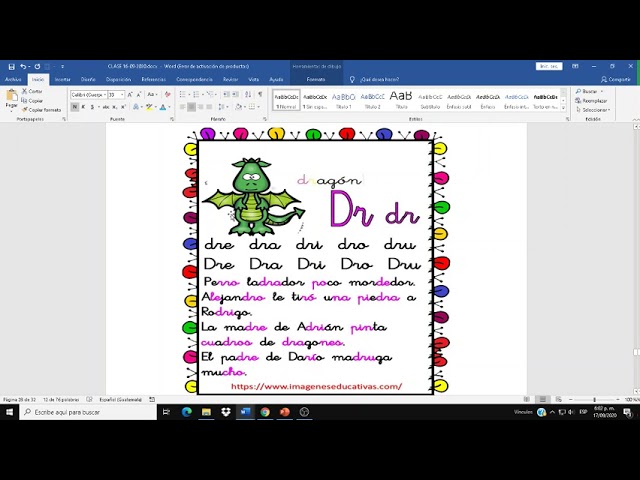Switch to the Insertar tab

pyautogui.click(x=62, y=80)
